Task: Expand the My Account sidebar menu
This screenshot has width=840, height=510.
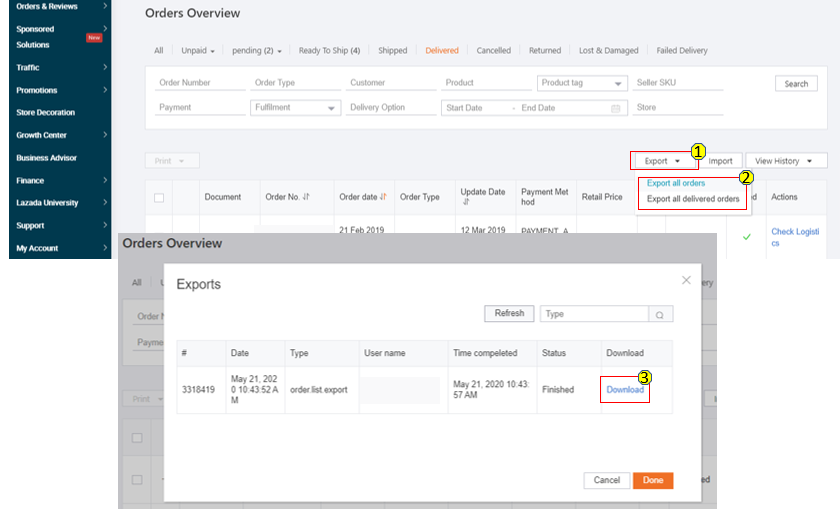Action: [61, 248]
